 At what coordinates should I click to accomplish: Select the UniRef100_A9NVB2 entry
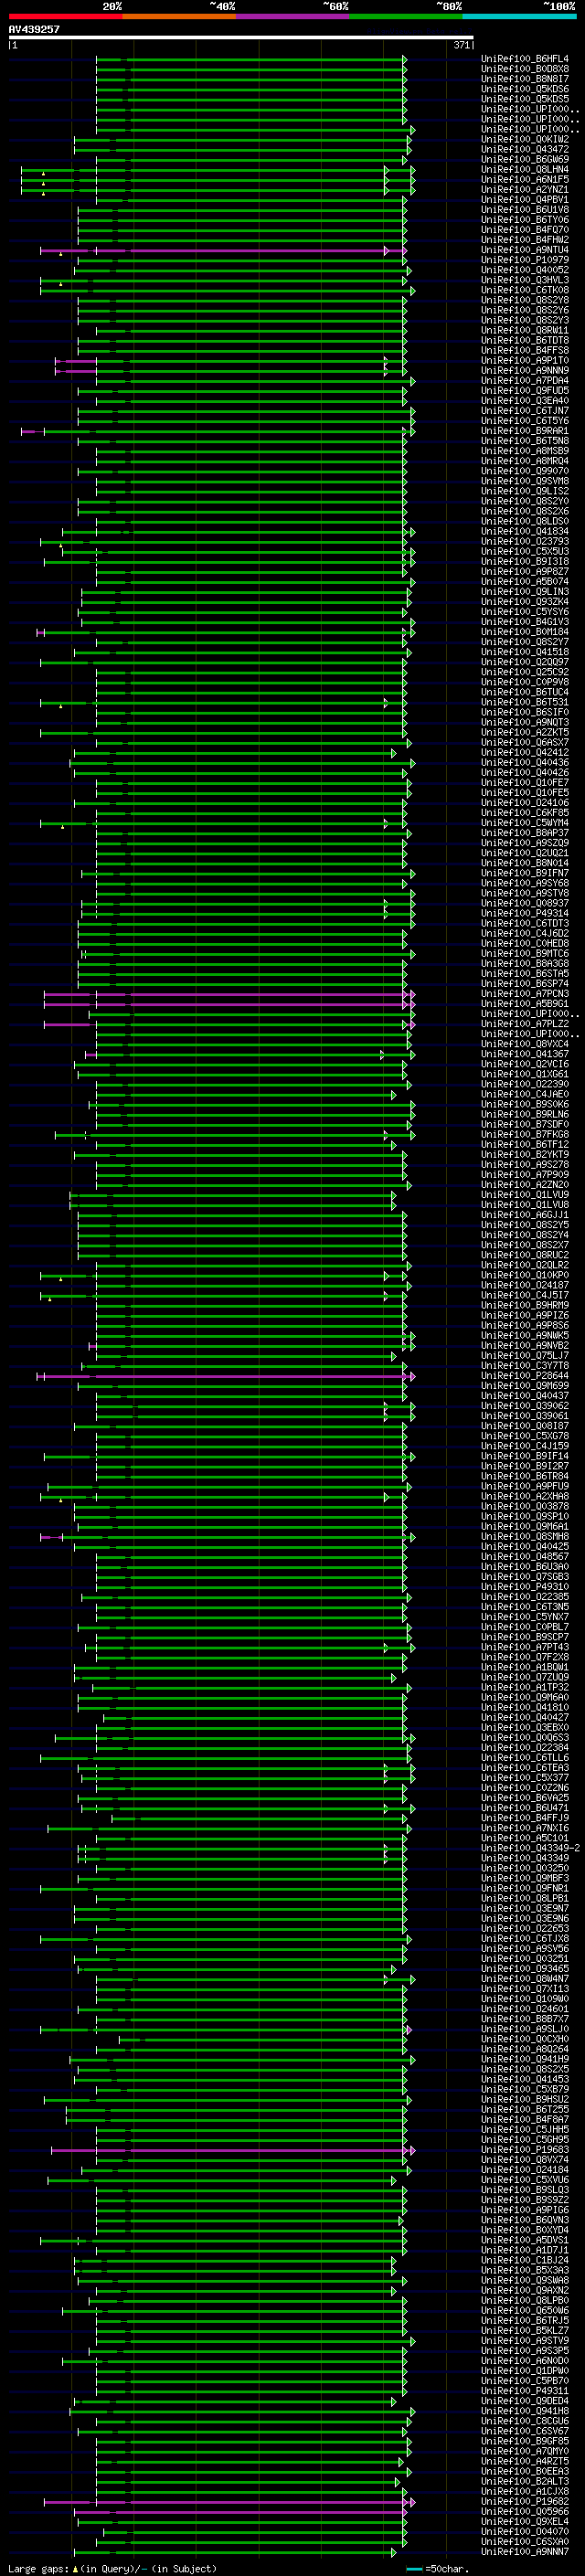(525, 1346)
